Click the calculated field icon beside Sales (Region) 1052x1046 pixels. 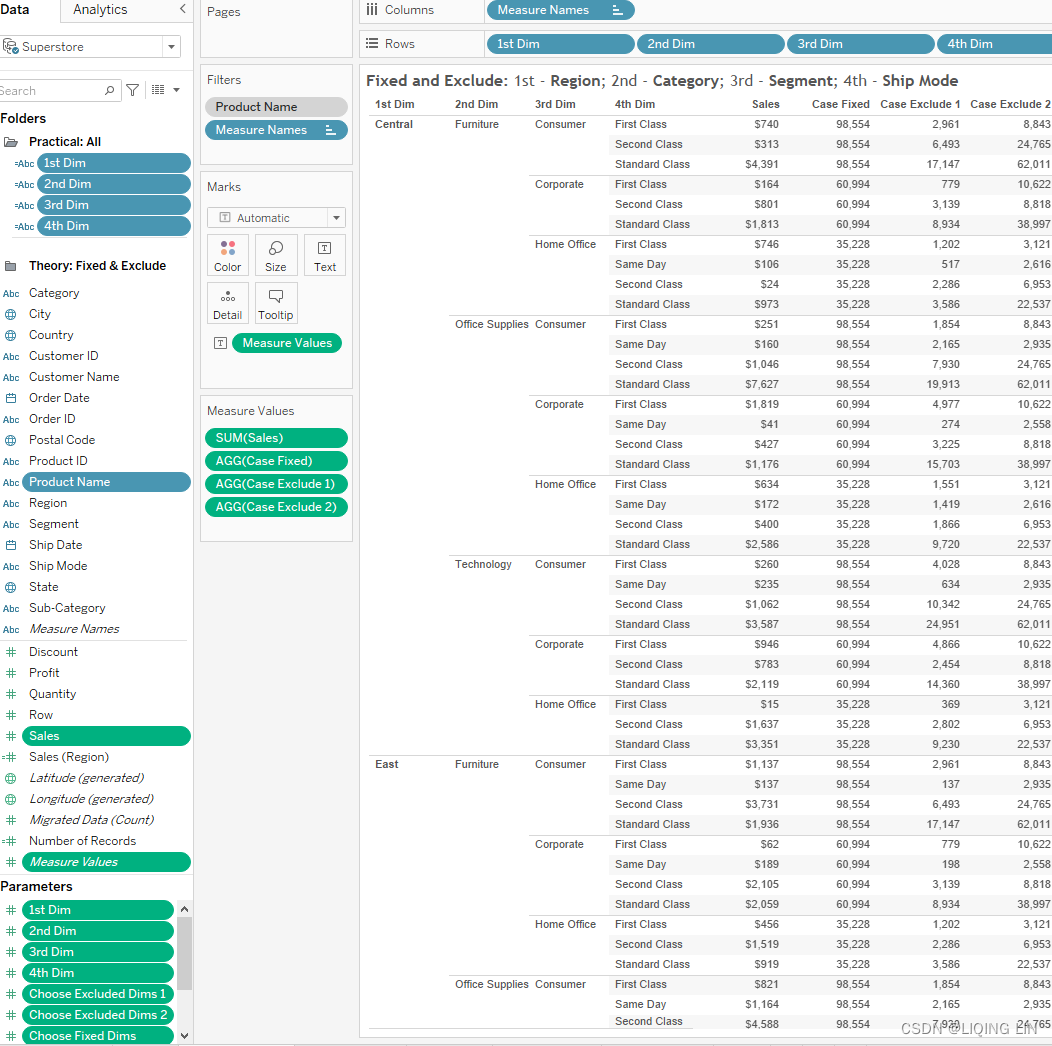click(x=9, y=757)
